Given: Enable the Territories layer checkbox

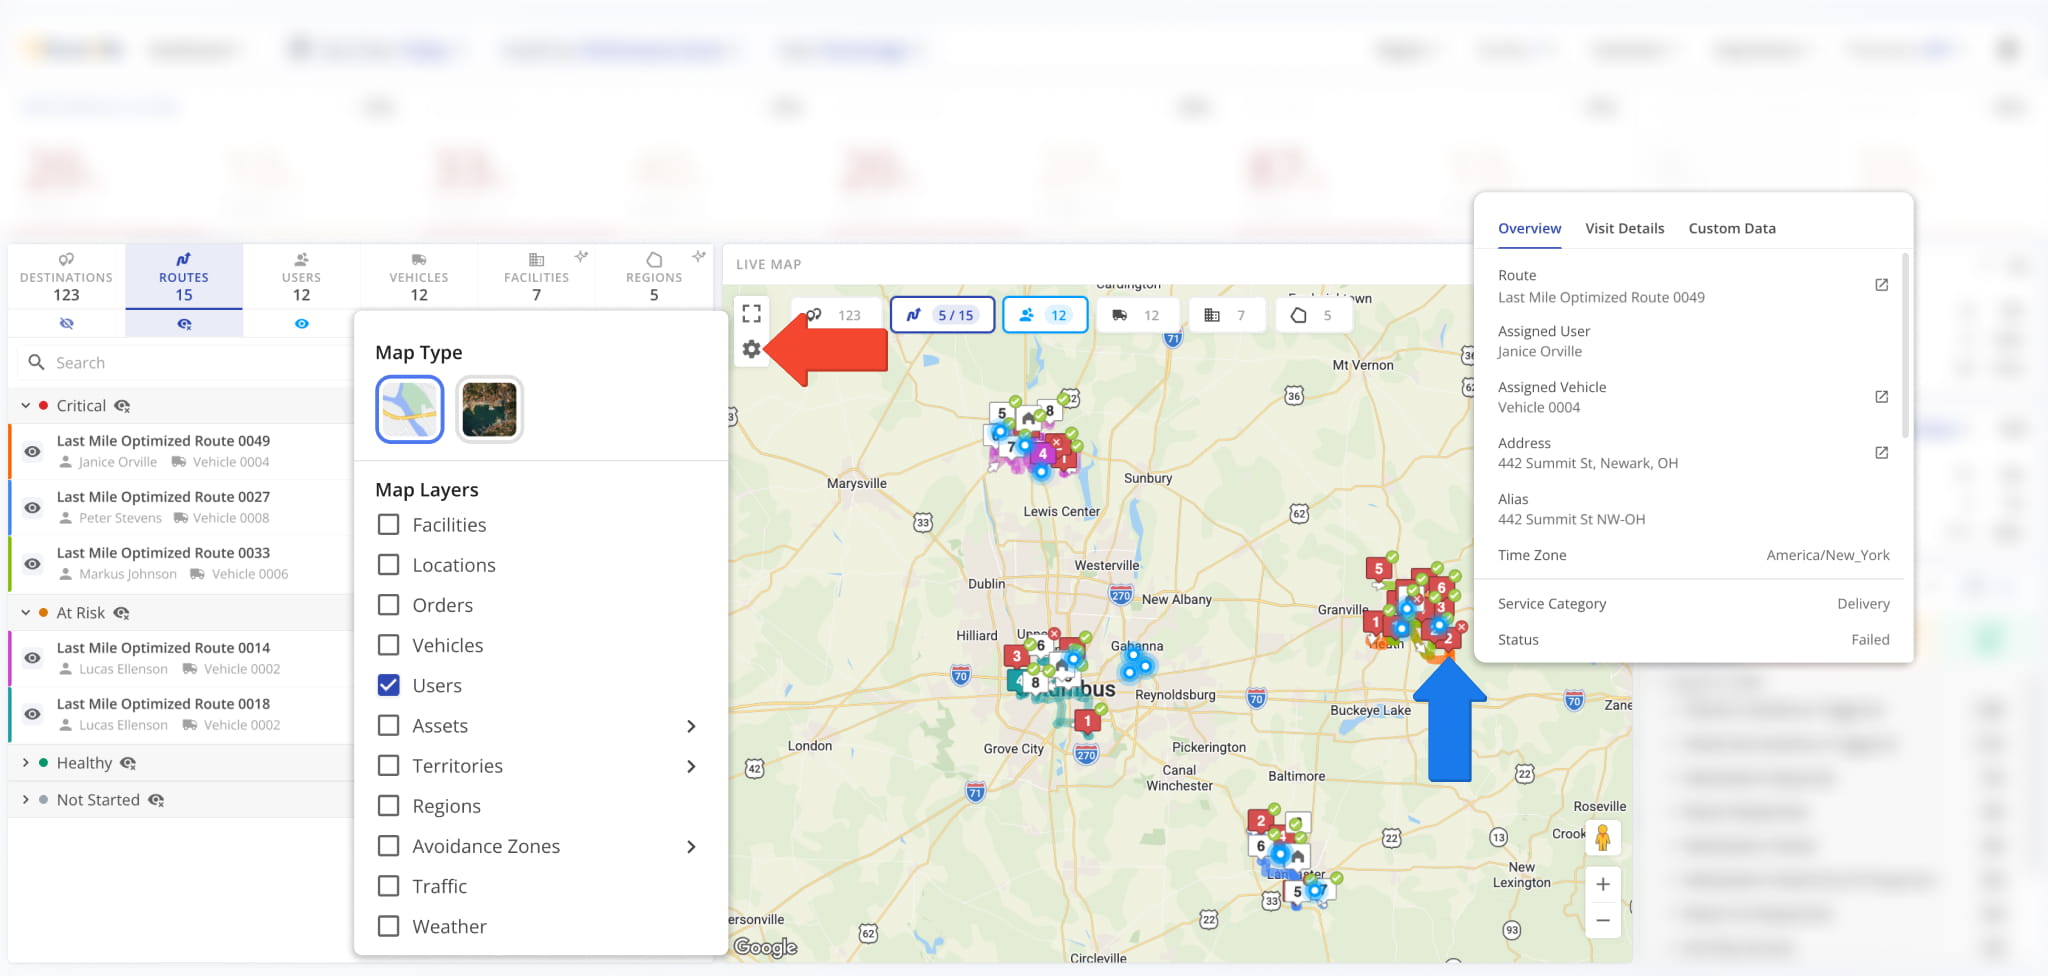Looking at the screenshot, I should tap(389, 765).
